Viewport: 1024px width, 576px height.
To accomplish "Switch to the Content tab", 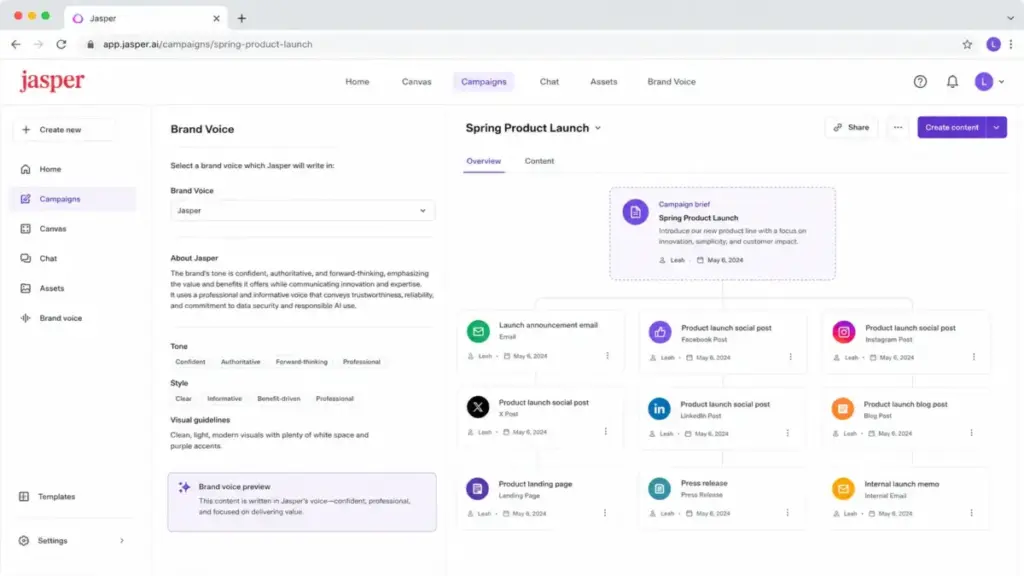I will [539, 161].
